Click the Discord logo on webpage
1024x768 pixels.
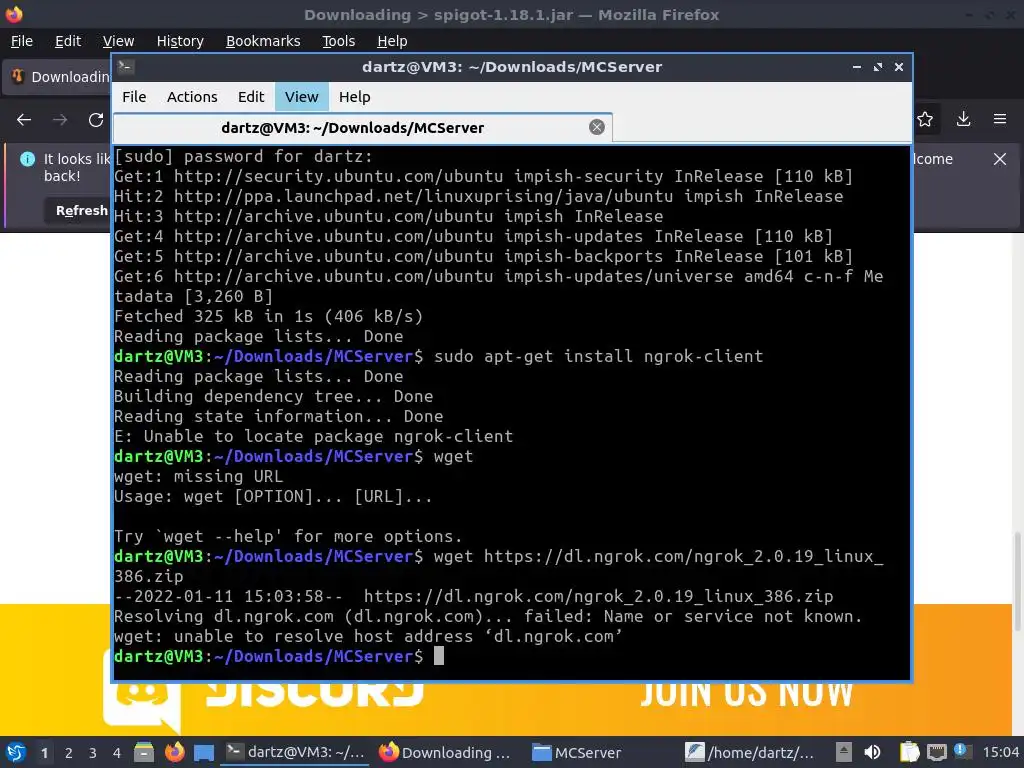pos(142,692)
